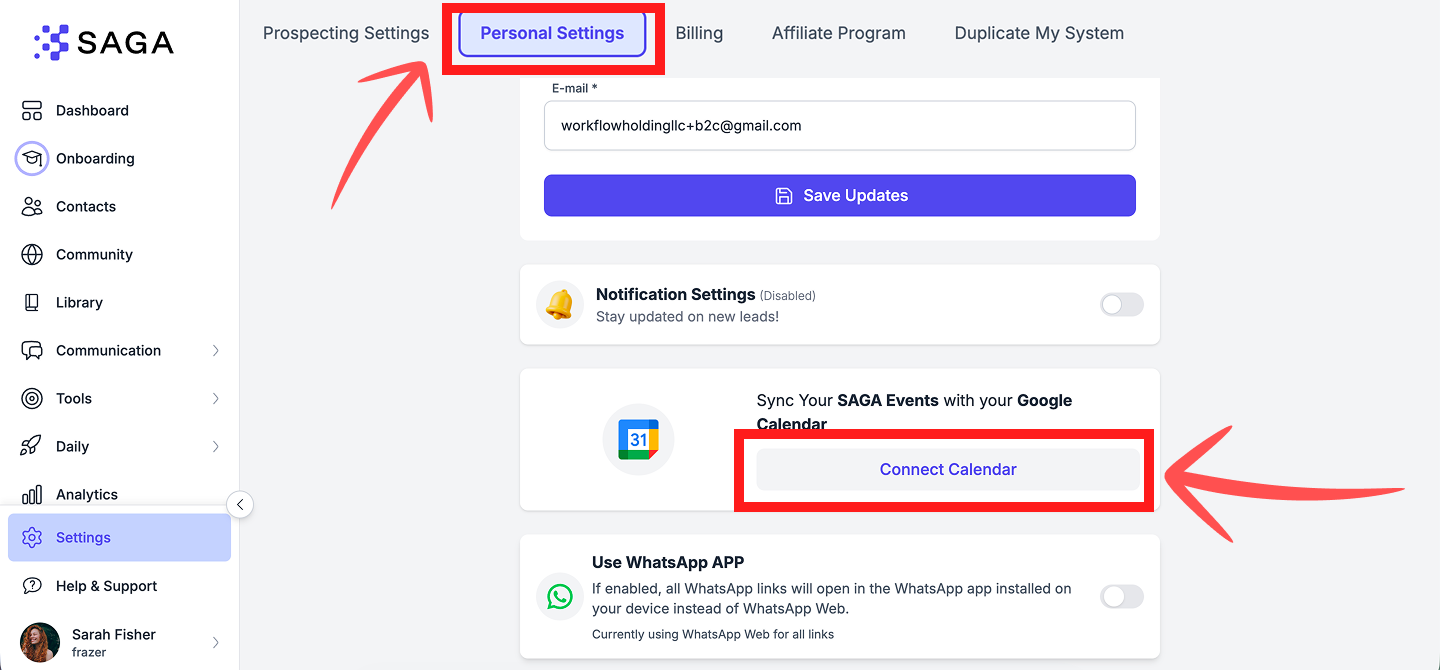
Task: Expand the Communication submenu chevron
Action: tap(216, 350)
